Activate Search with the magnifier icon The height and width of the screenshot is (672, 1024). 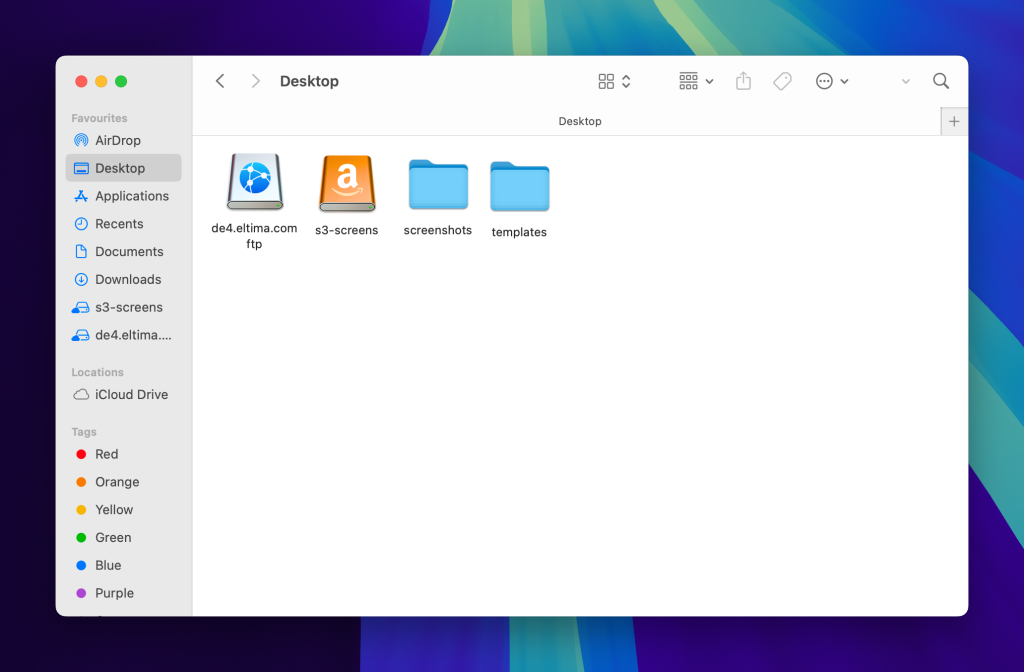click(x=940, y=81)
